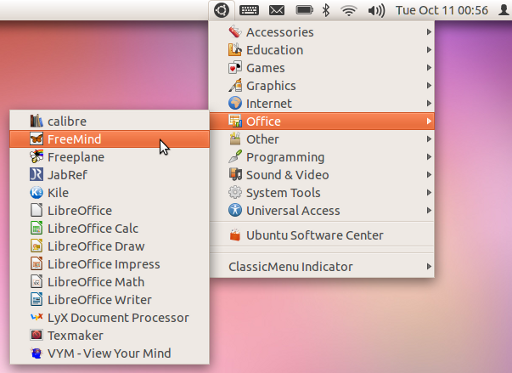Viewport: 512px width, 373px height.
Task: Click the LibreOffice Calc spreadsheet icon
Action: [36, 228]
